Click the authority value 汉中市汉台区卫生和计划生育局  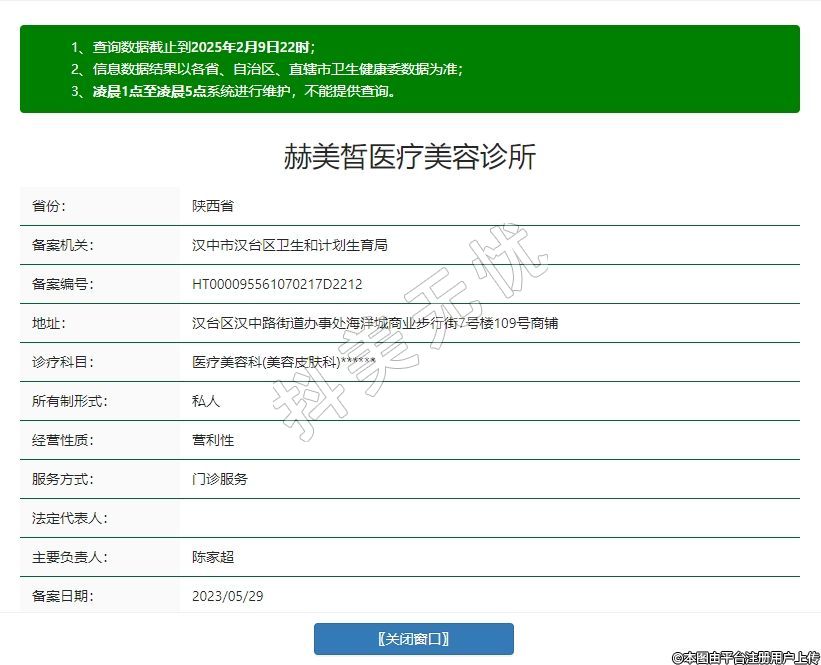[x=290, y=245]
